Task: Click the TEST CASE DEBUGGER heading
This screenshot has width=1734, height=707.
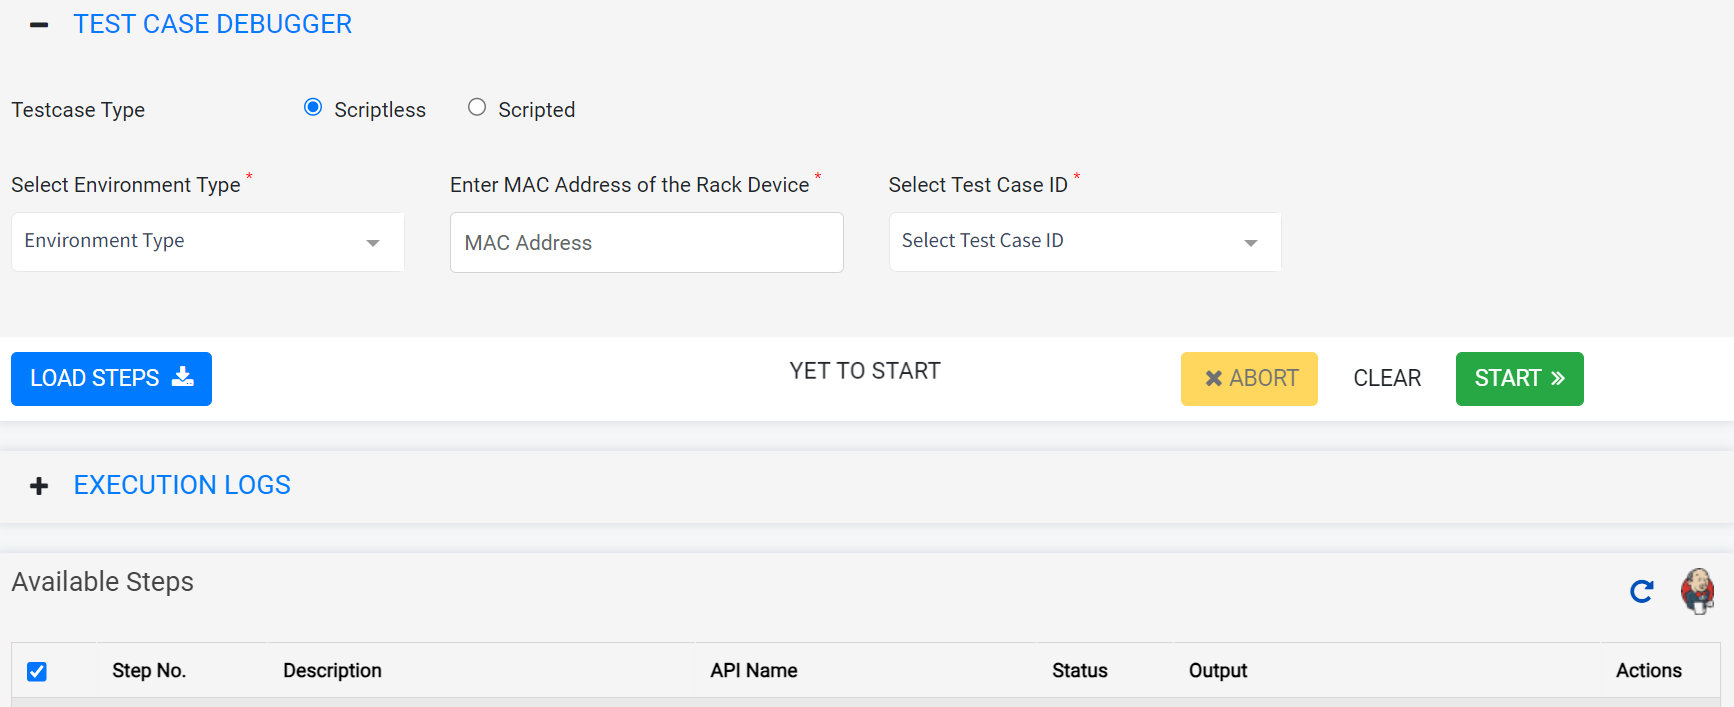Action: 212,24
